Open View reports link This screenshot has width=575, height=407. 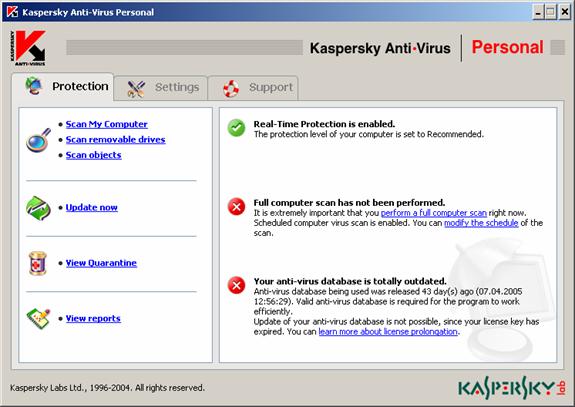click(x=93, y=318)
